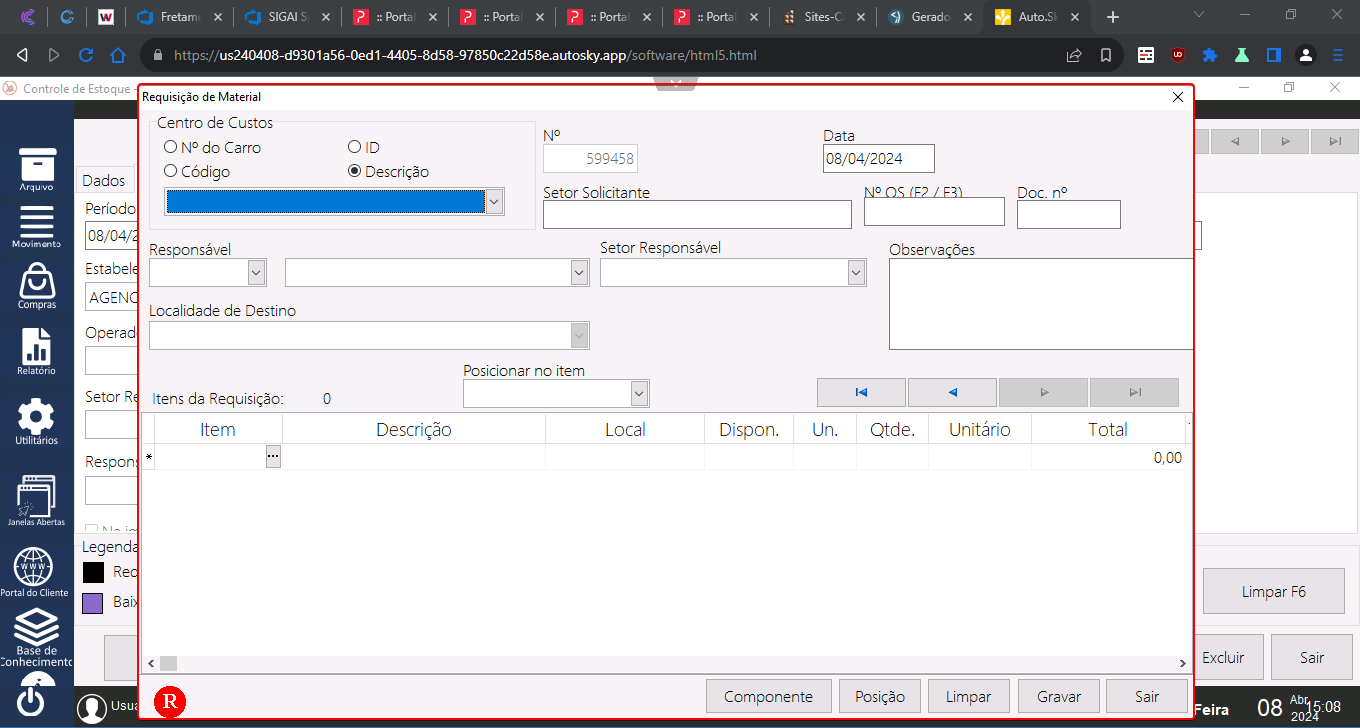This screenshot has width=1360, height=728.
Task: Switch to Gerado browser tab
Action: [932, 17]
